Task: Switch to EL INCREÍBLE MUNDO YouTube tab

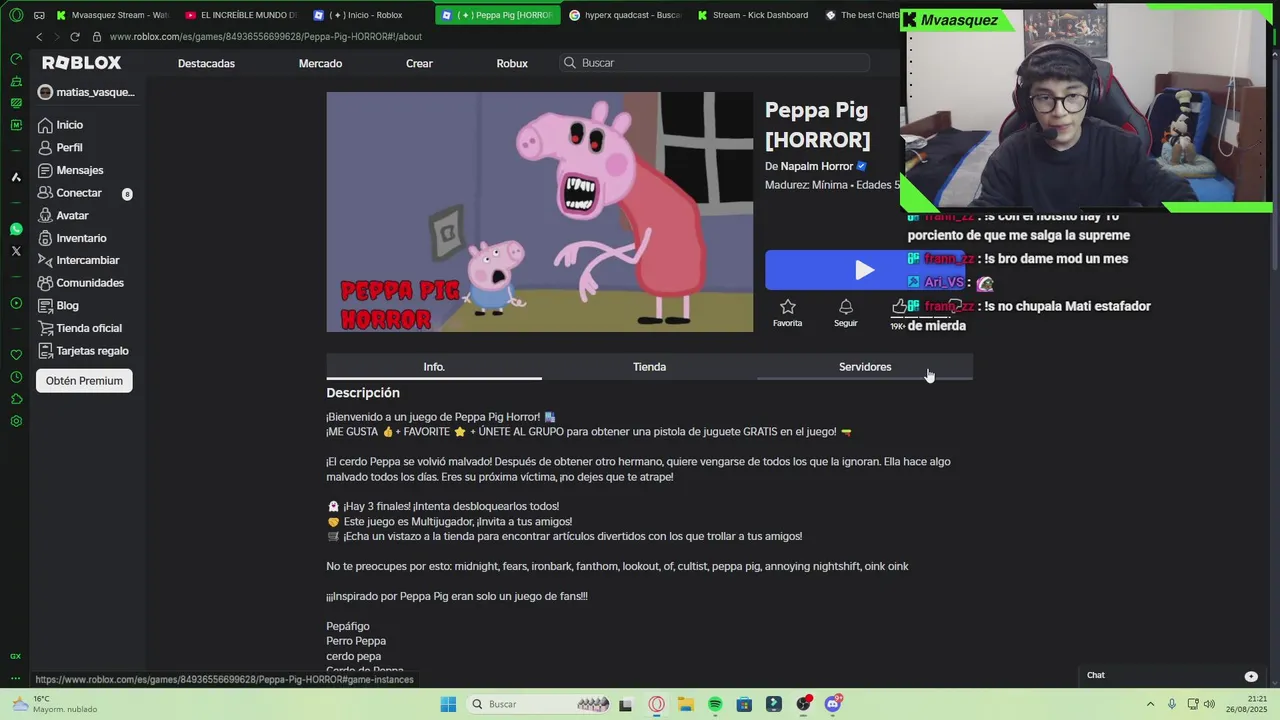Action: tap(241, 15)
